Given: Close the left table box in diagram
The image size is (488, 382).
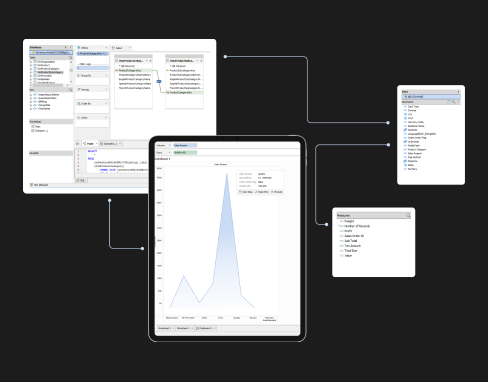Looking at the screenshot, I should click(x=150, y=61).
